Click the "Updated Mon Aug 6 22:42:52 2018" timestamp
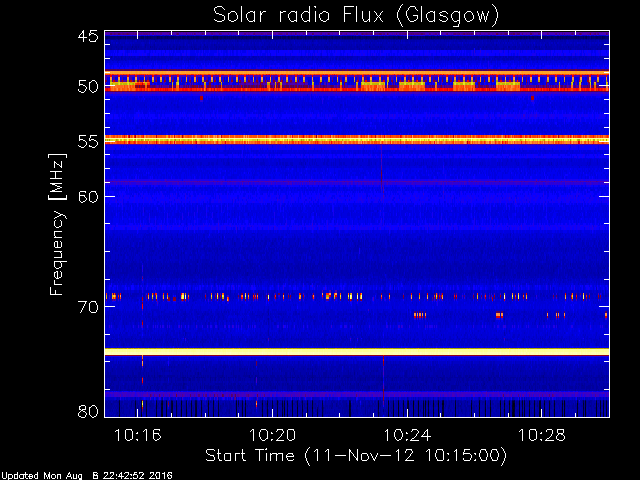The width and height of the screenshot is (640, 480). [87, 476]
